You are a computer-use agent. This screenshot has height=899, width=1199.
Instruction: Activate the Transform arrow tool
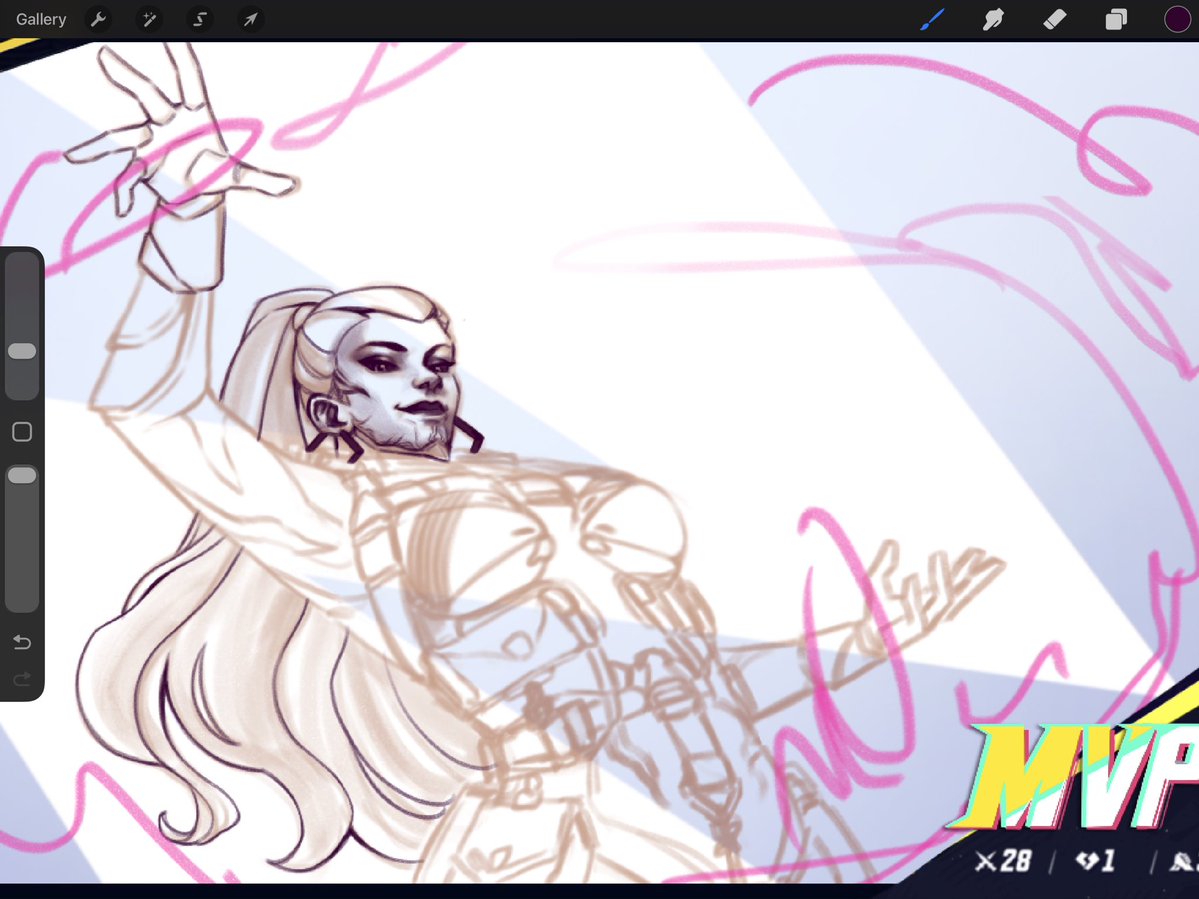251,19
